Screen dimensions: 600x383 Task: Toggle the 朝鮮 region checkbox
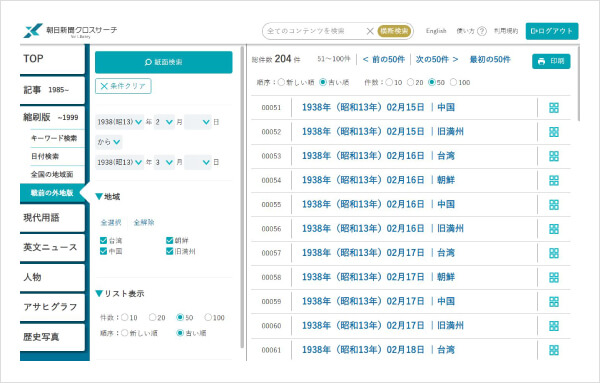pyautogui.click(x=170, y=240)
